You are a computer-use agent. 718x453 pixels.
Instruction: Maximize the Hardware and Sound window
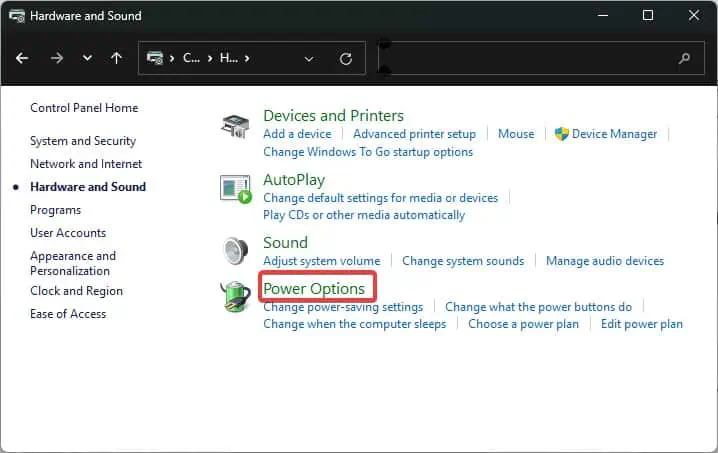pyautogui.click(x=648, y=16)
